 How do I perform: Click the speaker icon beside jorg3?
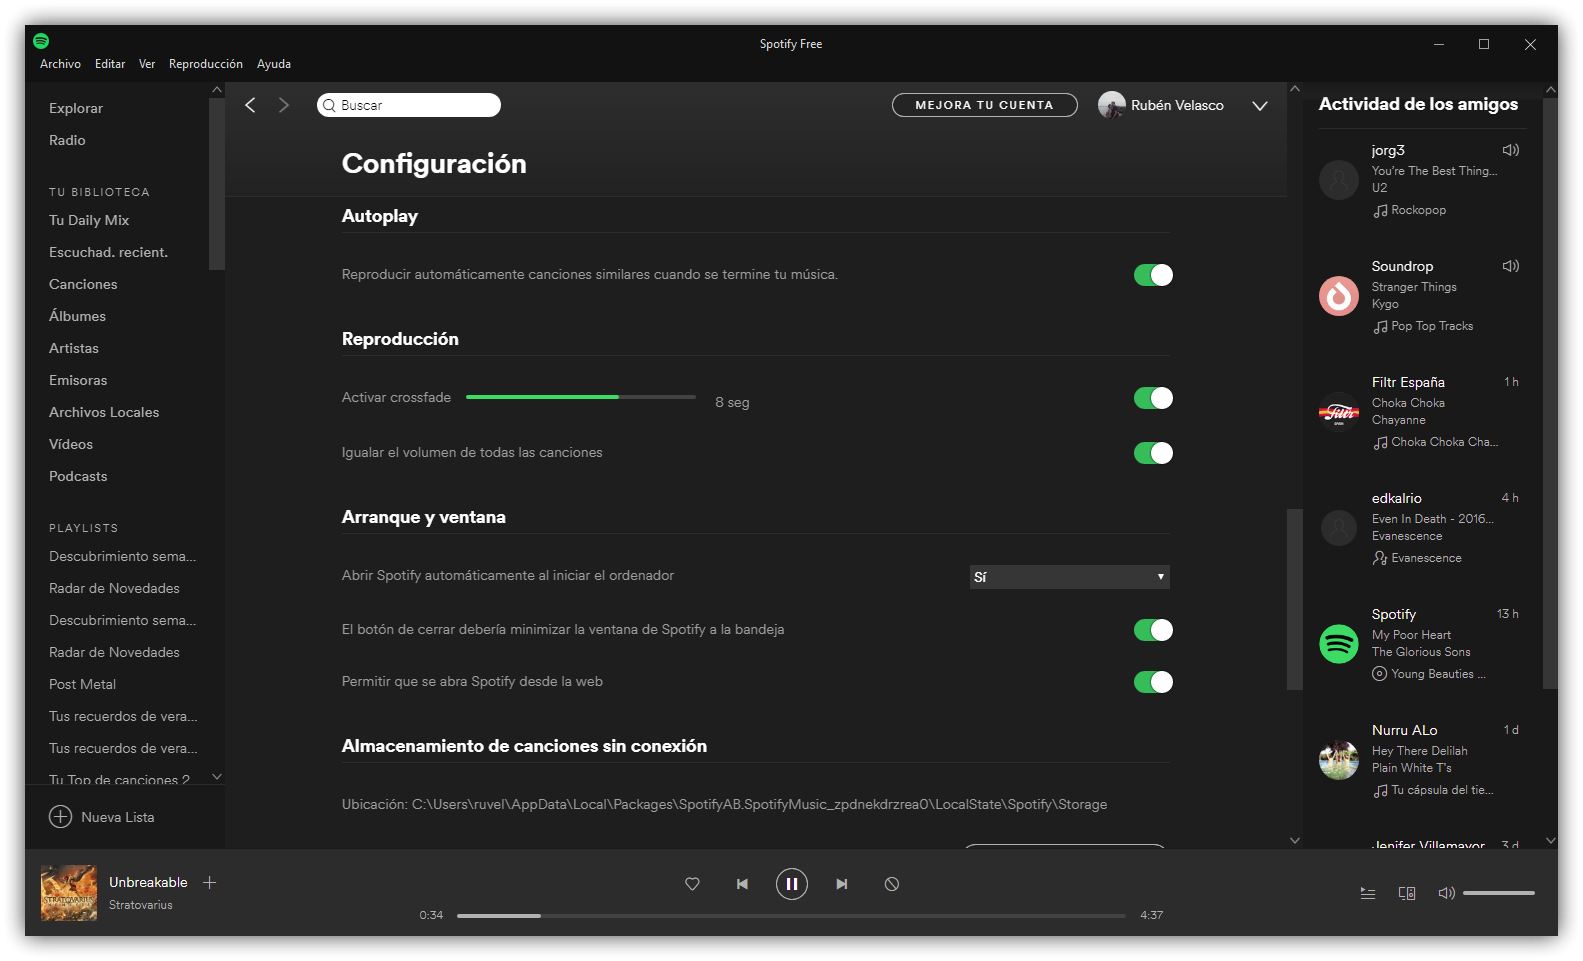tap(1511, 150)
